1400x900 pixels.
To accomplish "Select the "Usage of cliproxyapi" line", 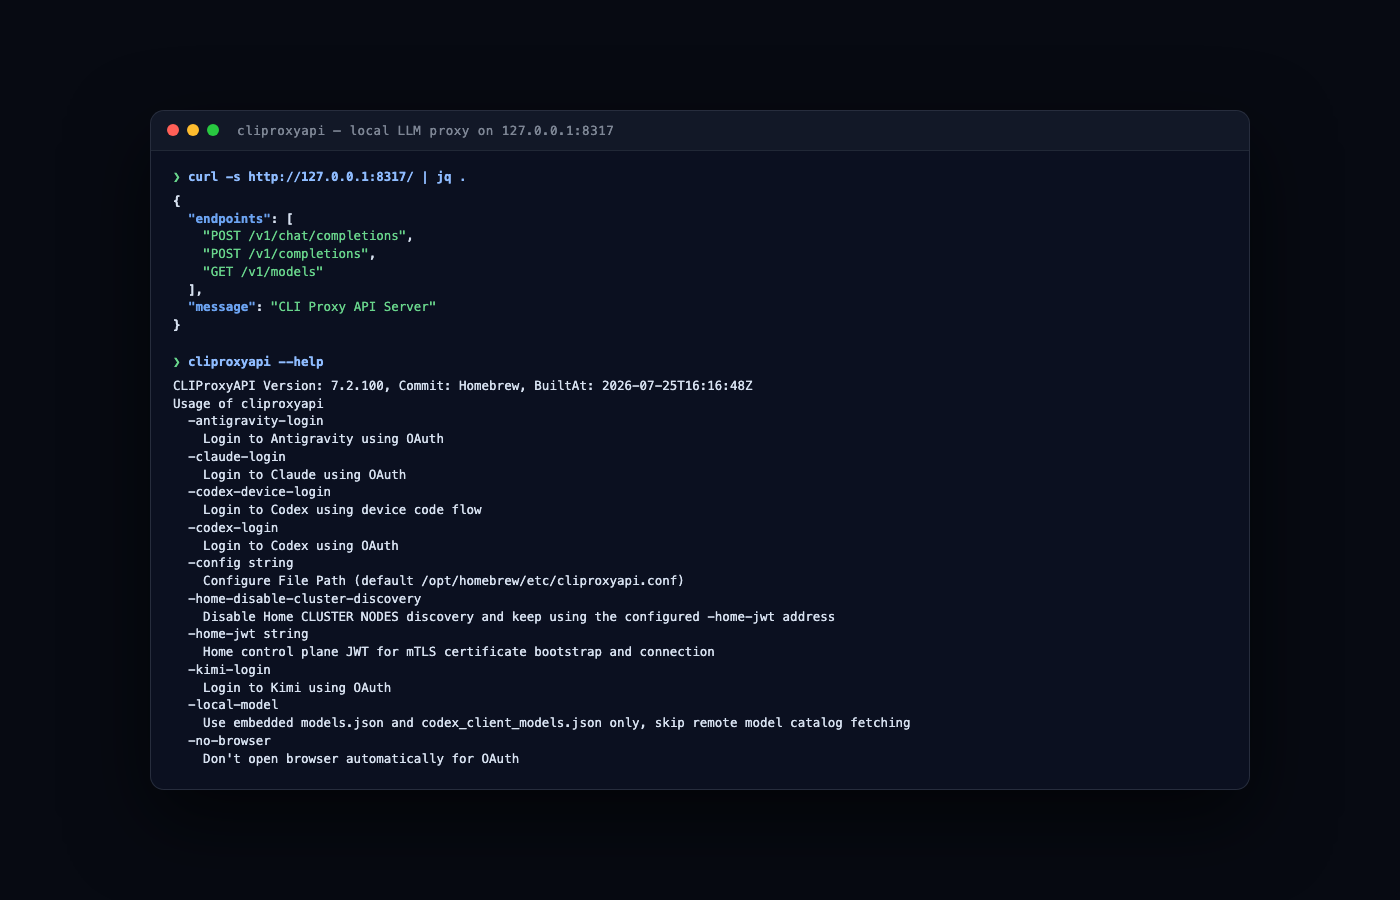I will point(248,404).
